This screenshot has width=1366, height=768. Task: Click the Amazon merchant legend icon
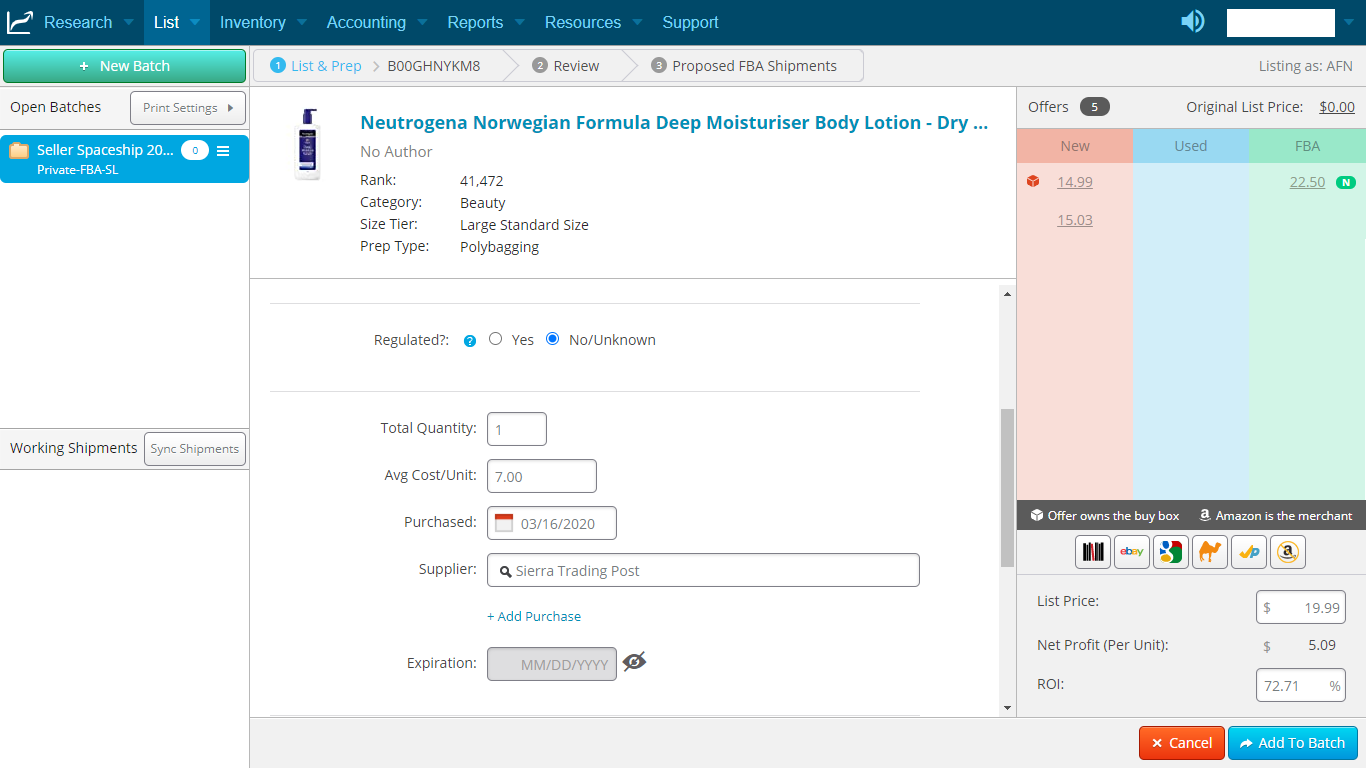pyautogui.click(x=1206, y=516)
